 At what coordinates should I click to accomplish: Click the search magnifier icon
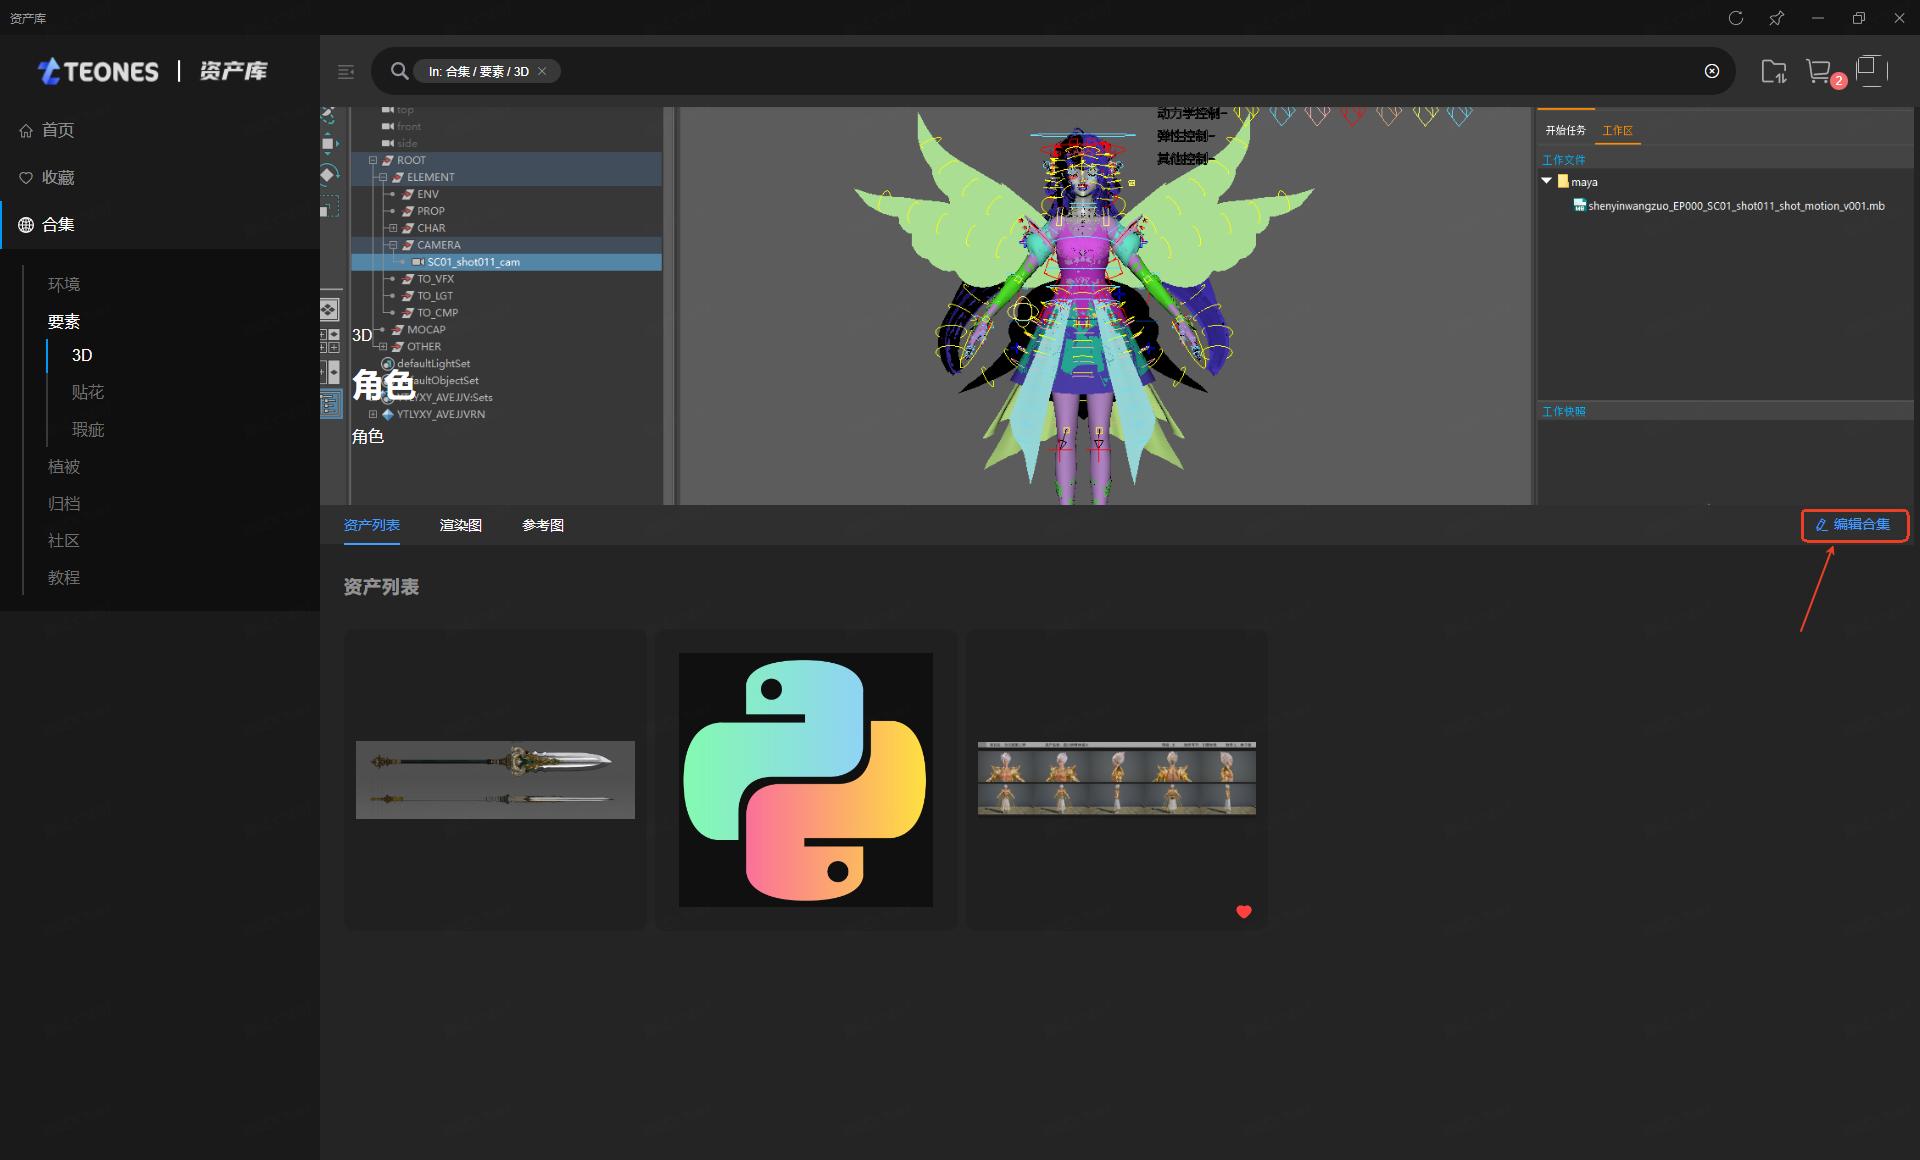(x=399, y=71)
